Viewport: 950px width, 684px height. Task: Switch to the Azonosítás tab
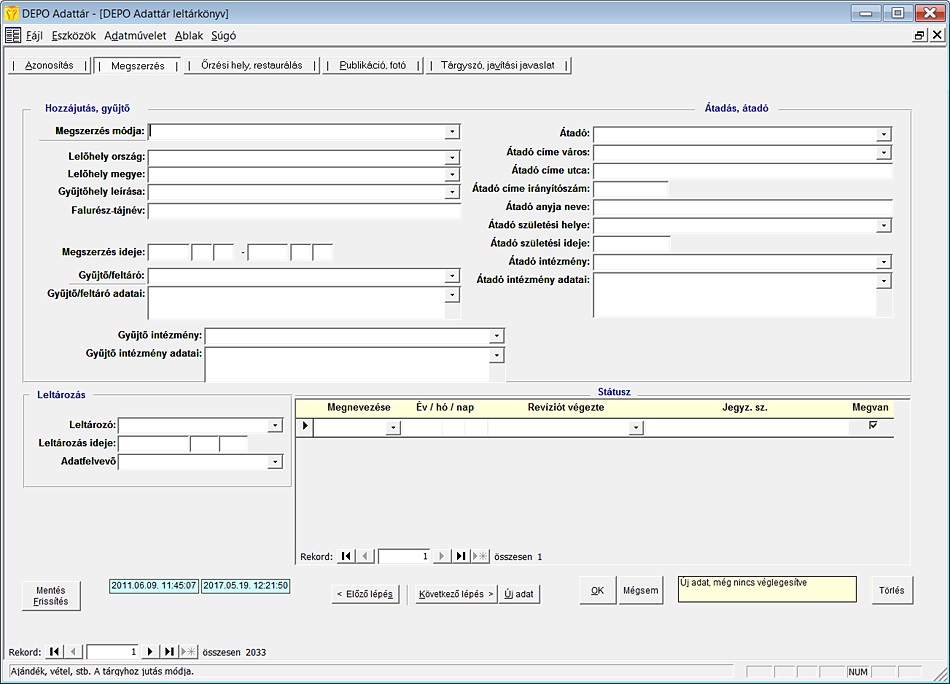(x=49, y=66)
